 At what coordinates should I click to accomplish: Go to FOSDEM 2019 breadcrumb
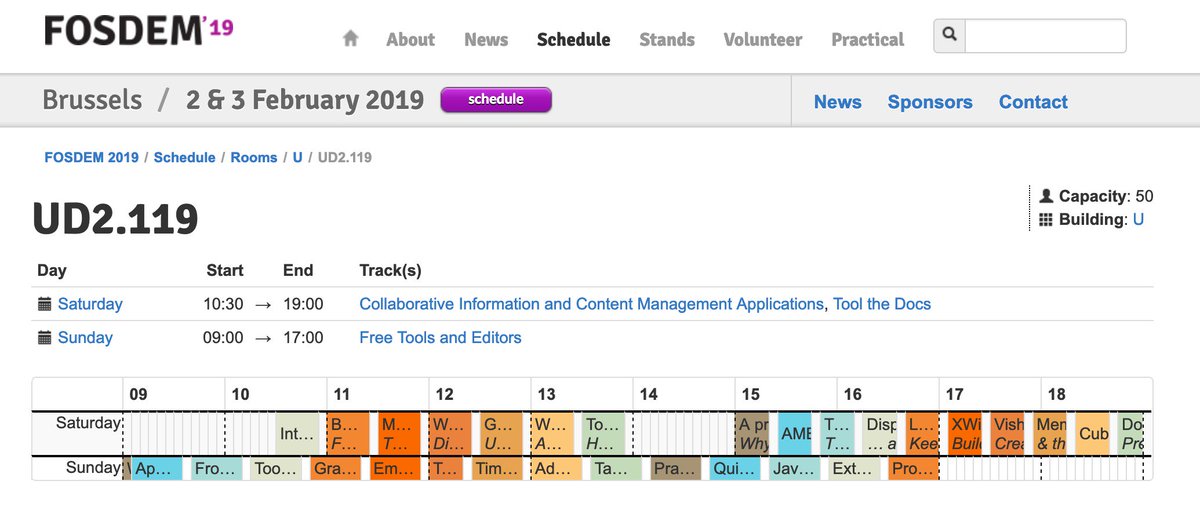coord(92,157)
